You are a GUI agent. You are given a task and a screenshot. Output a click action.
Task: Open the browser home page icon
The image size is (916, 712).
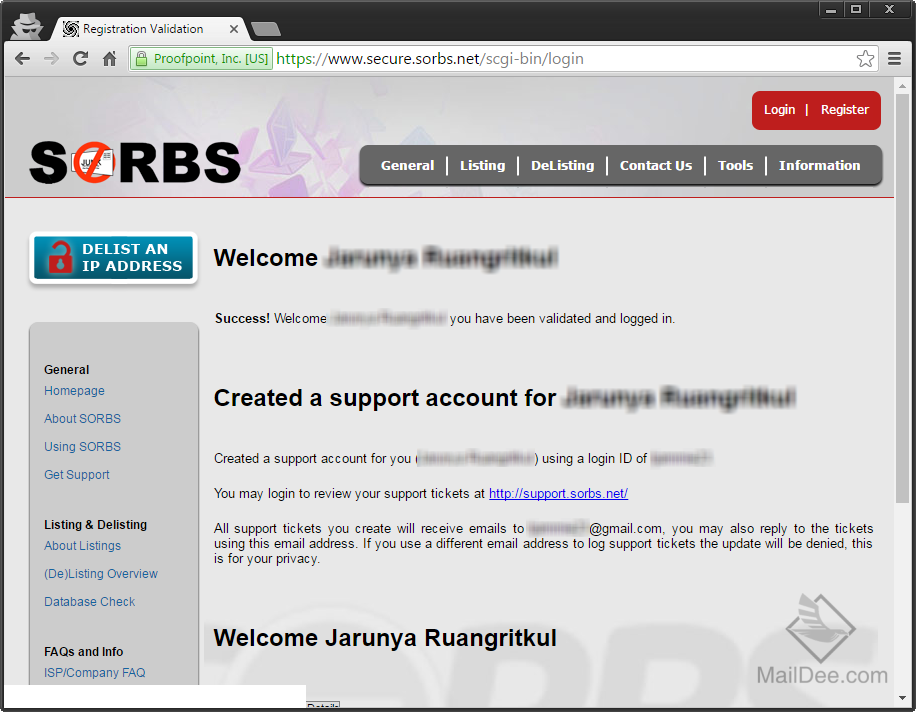point(109,58)
